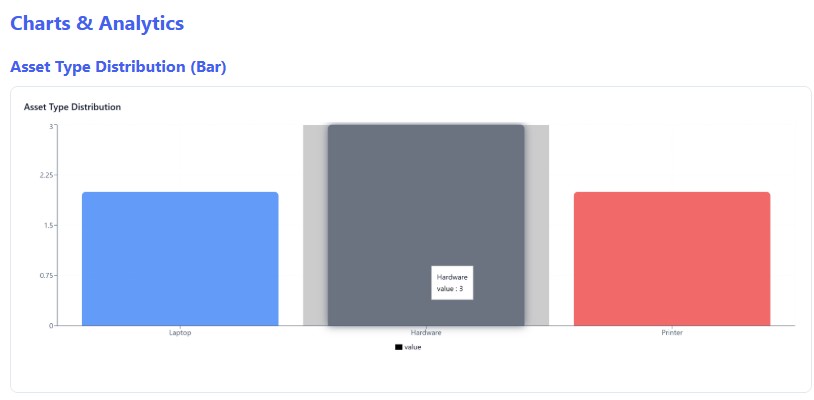Click the "value" legend label
The width and height of the screenshot is (814, 400).
pos(413,347)
